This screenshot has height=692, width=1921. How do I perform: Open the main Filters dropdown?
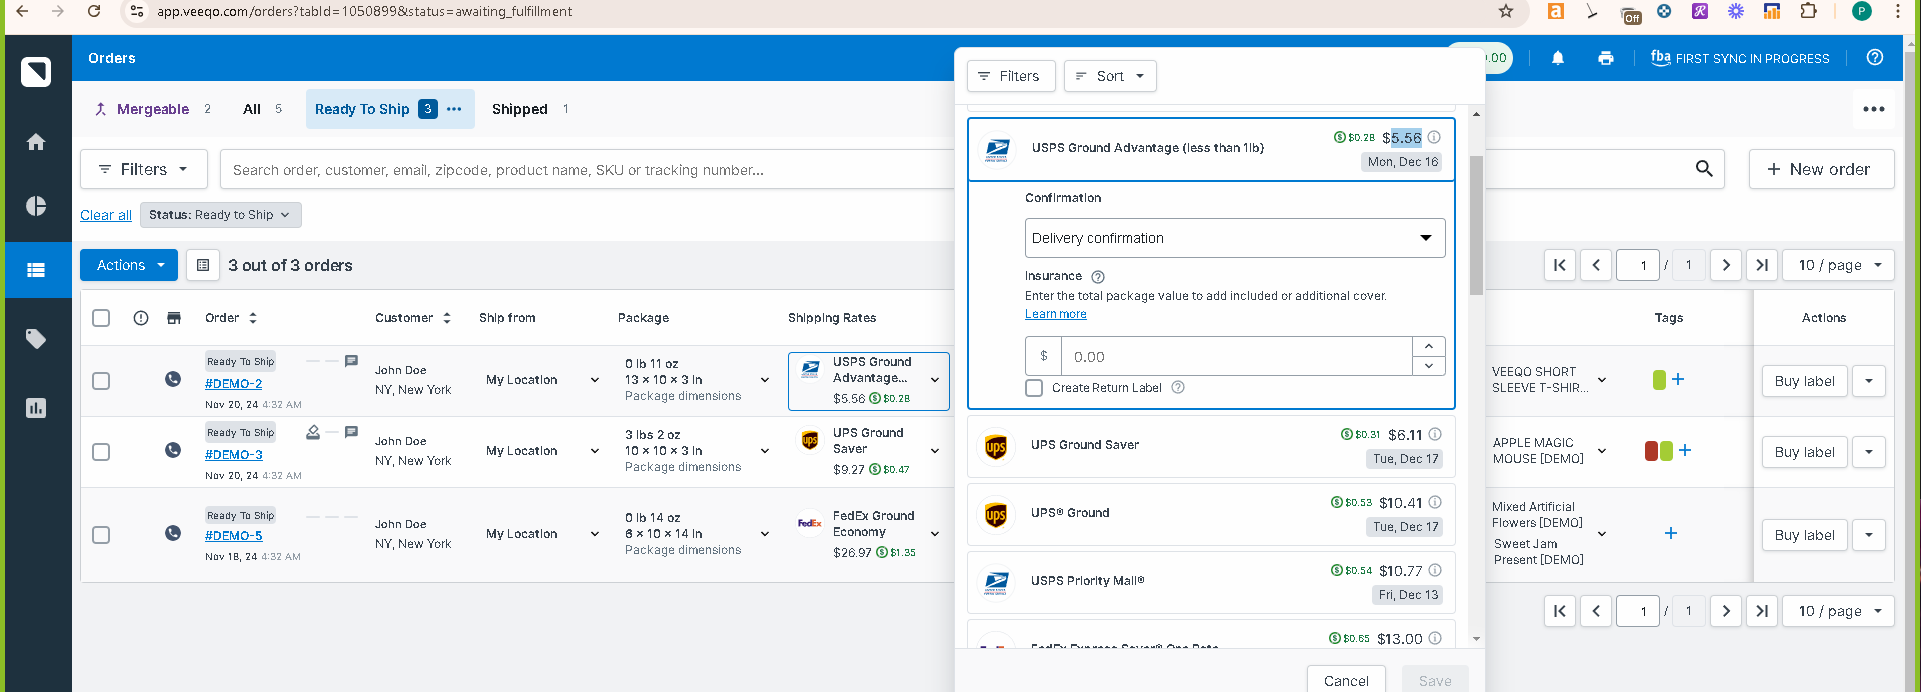144,169
